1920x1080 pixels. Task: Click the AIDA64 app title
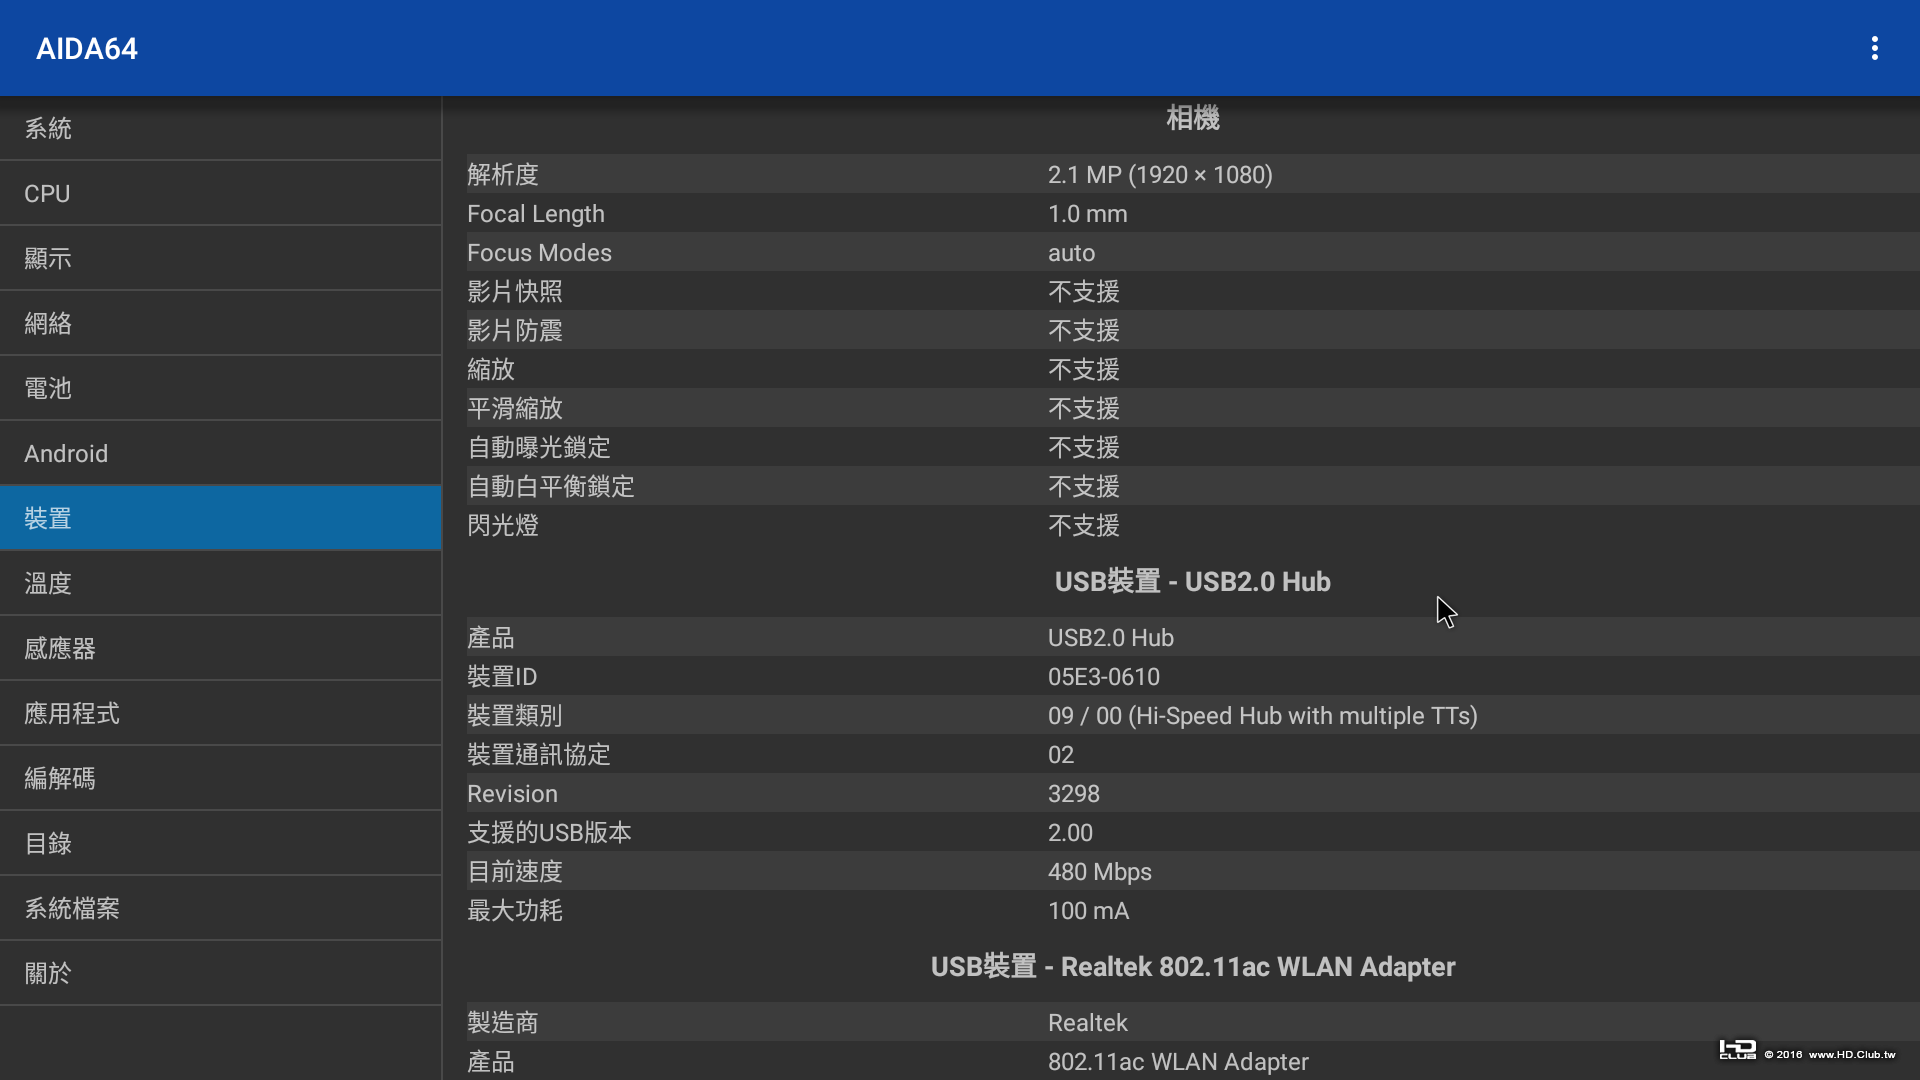(x=87, y=48)
